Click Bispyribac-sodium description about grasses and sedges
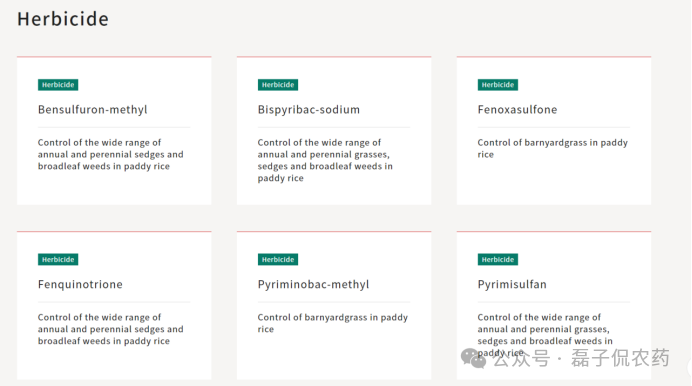Screen dimensions: 692x386 click(x=325, y=160)
